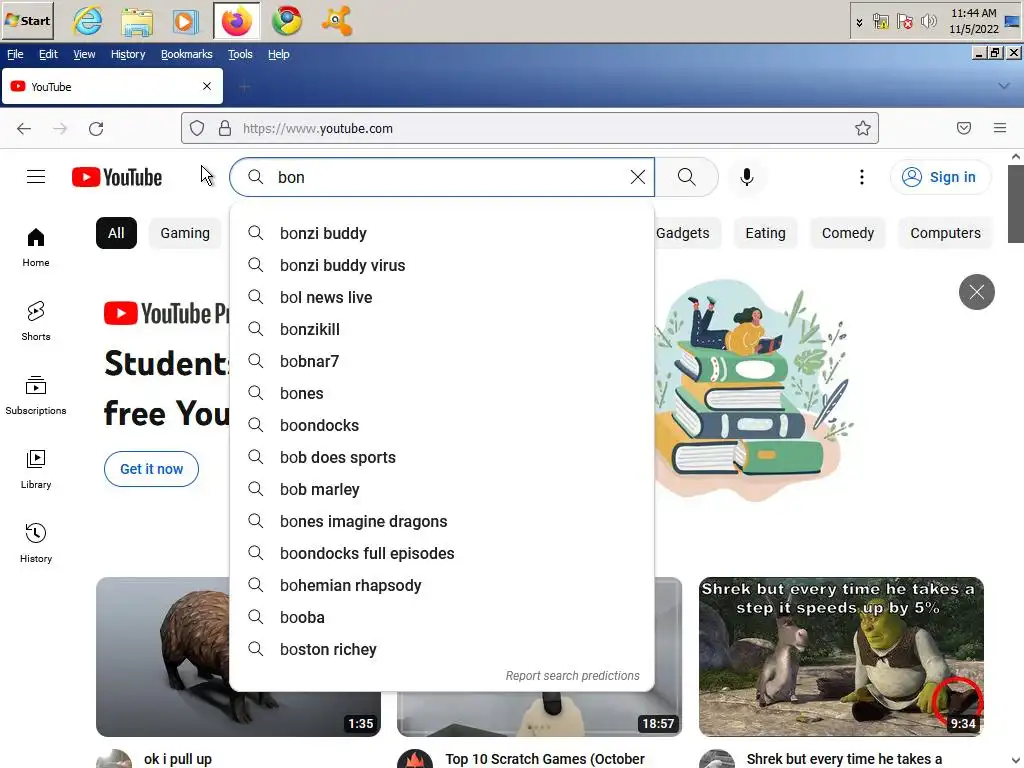Click Report search predictions link
The width and height of the screenshot is (1024, 768).
573,675
